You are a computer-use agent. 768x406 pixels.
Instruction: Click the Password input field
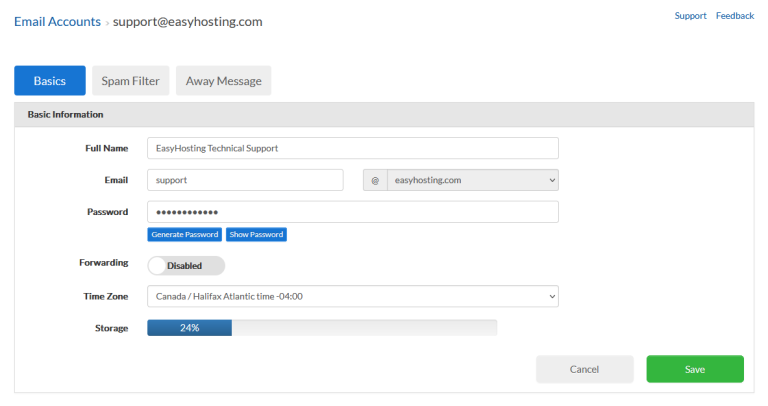pos(353,212)
